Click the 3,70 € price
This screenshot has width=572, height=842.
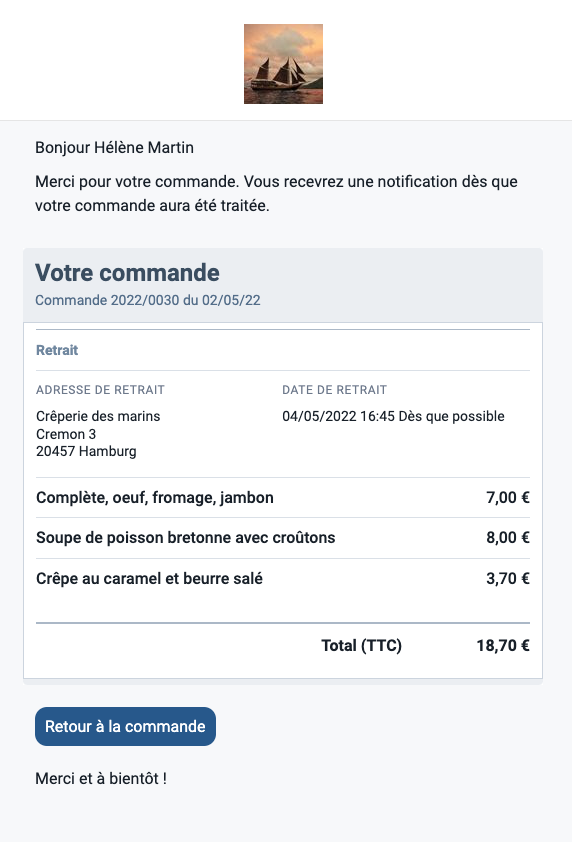(x=508, y=578)
